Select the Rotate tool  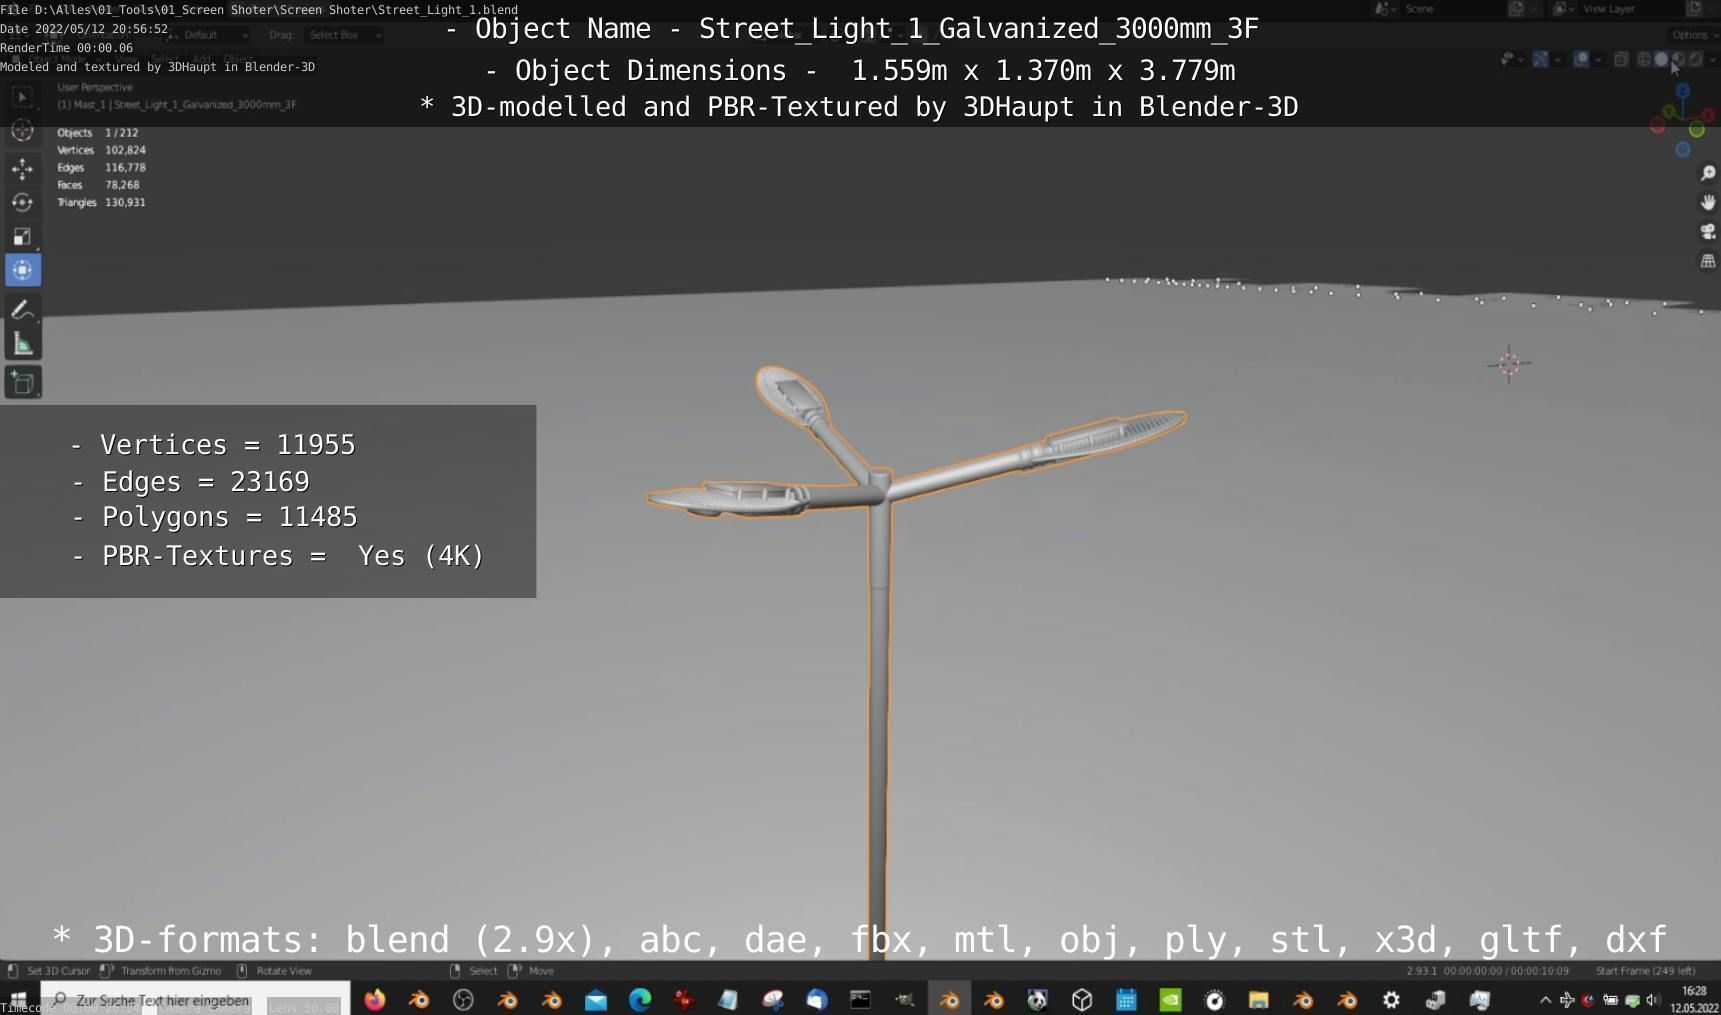pyautogui.click(x=22, y=202)
